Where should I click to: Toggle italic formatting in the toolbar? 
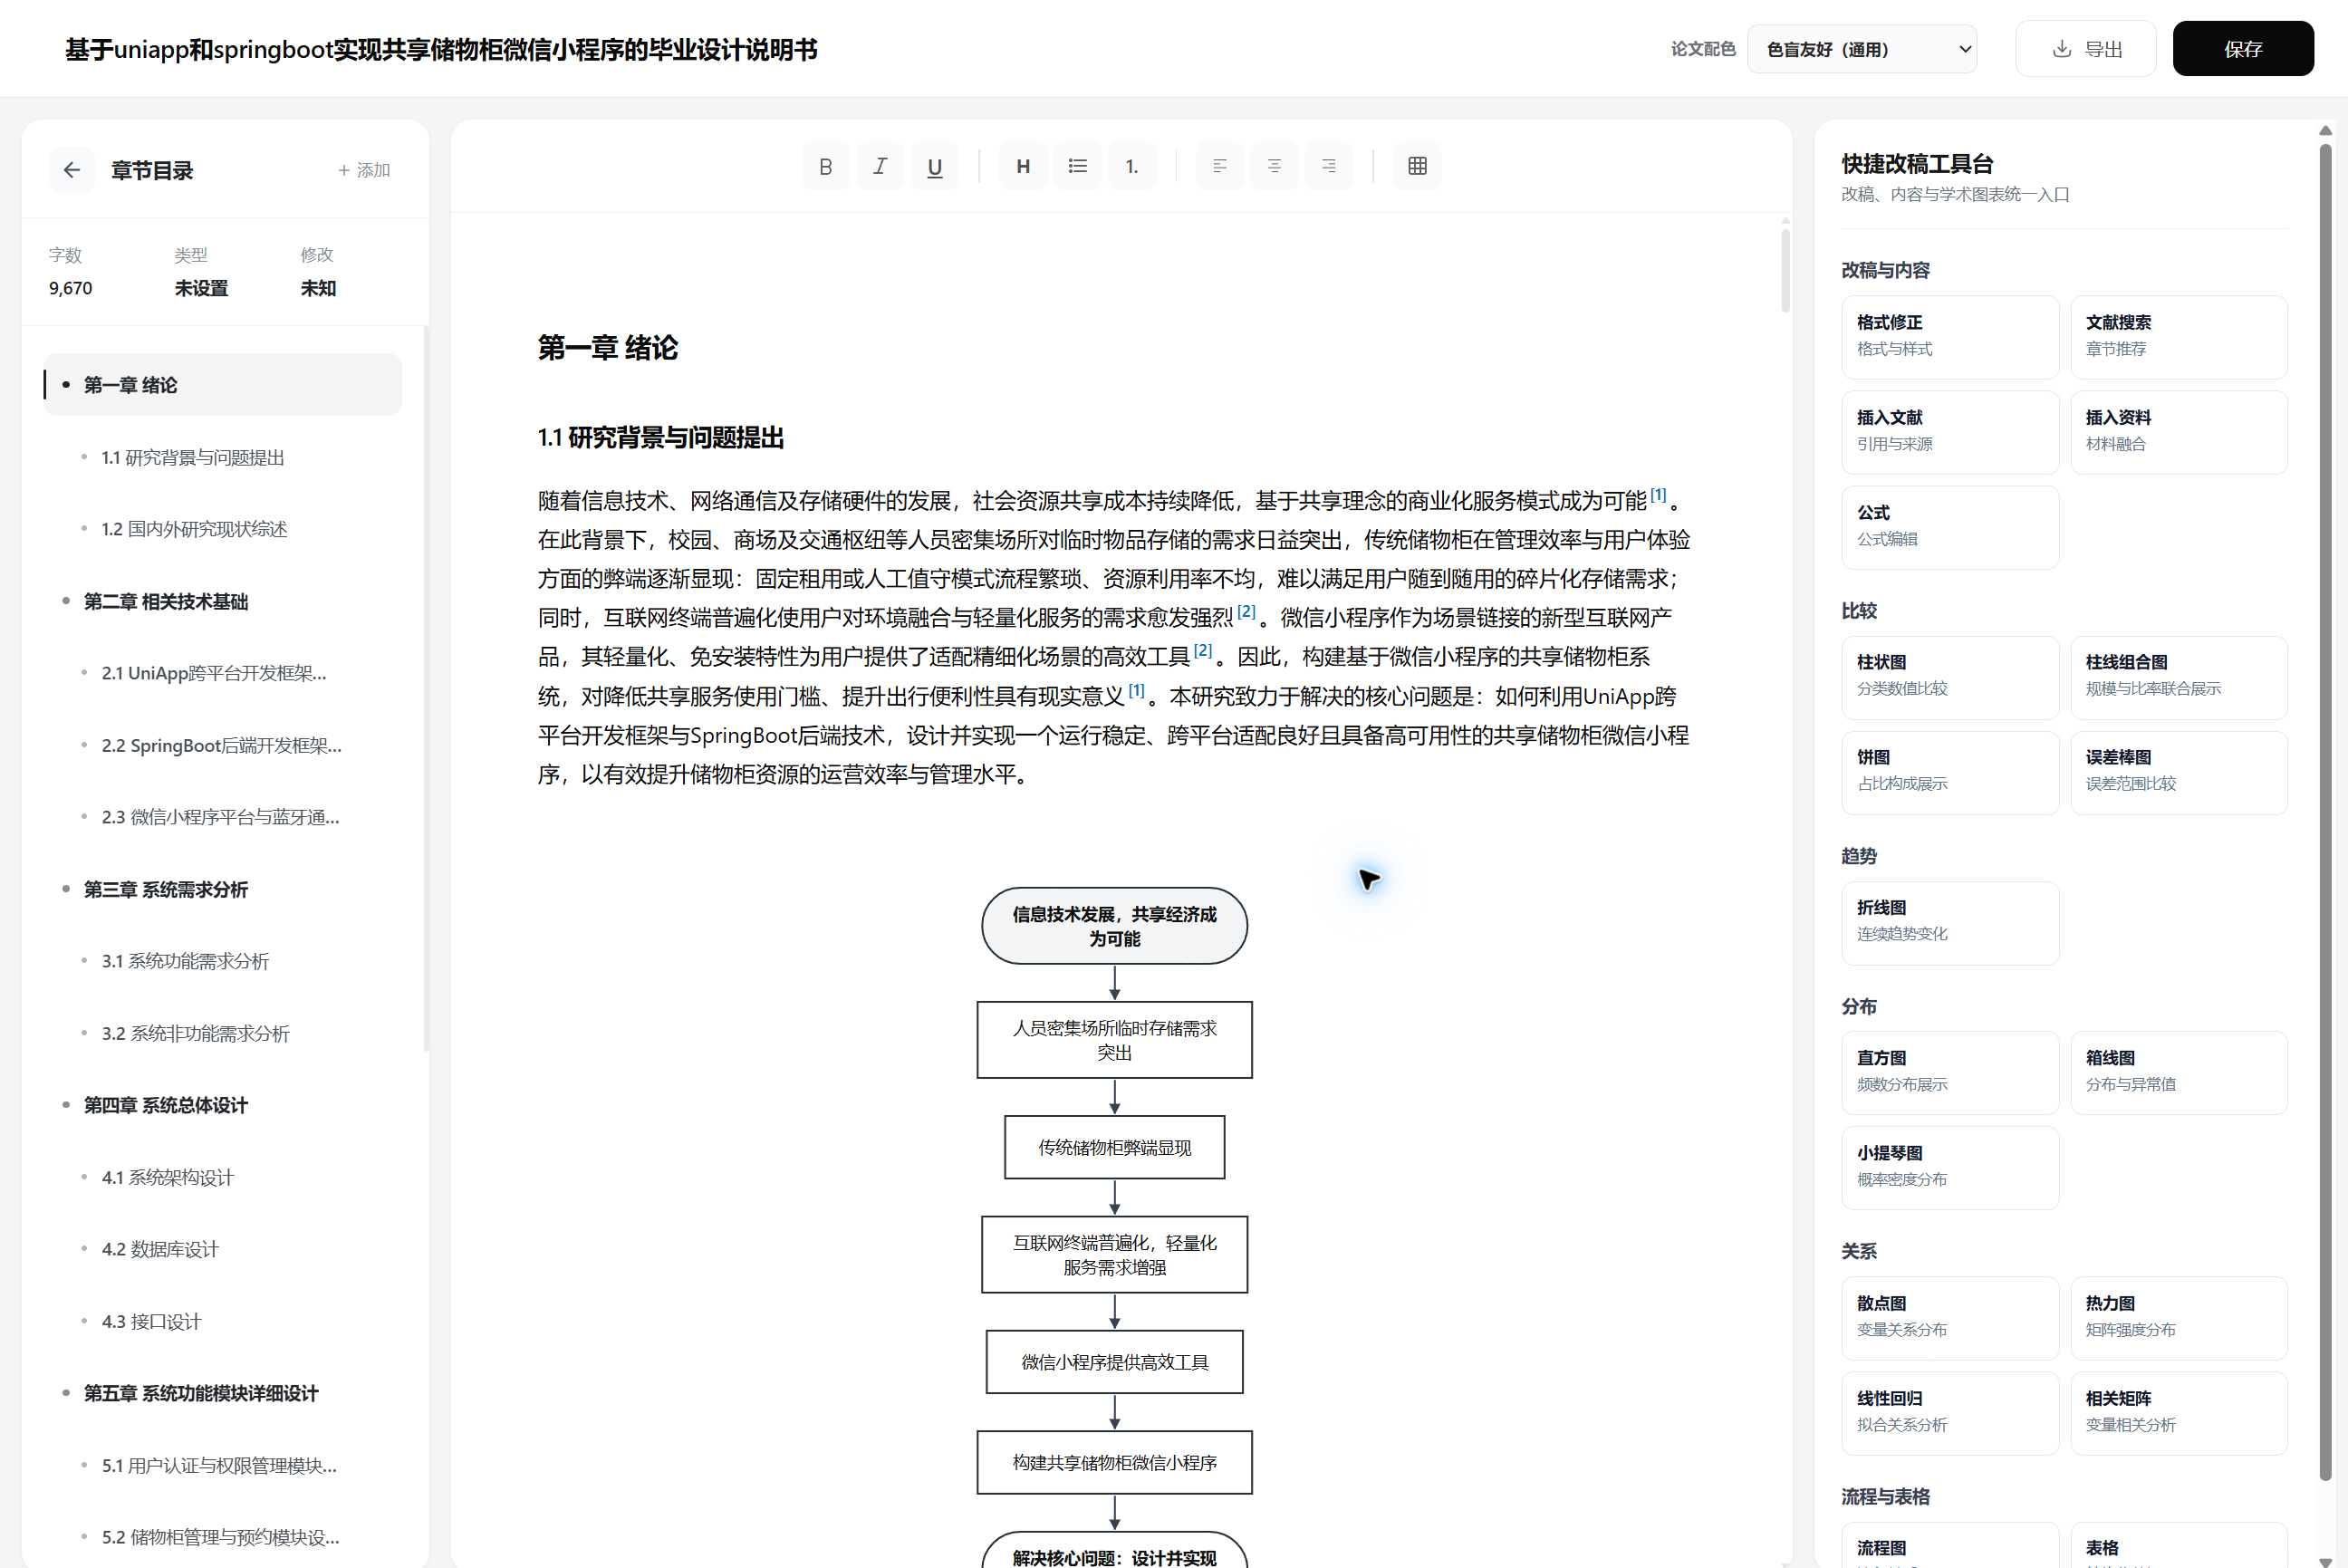pos(880,166)
